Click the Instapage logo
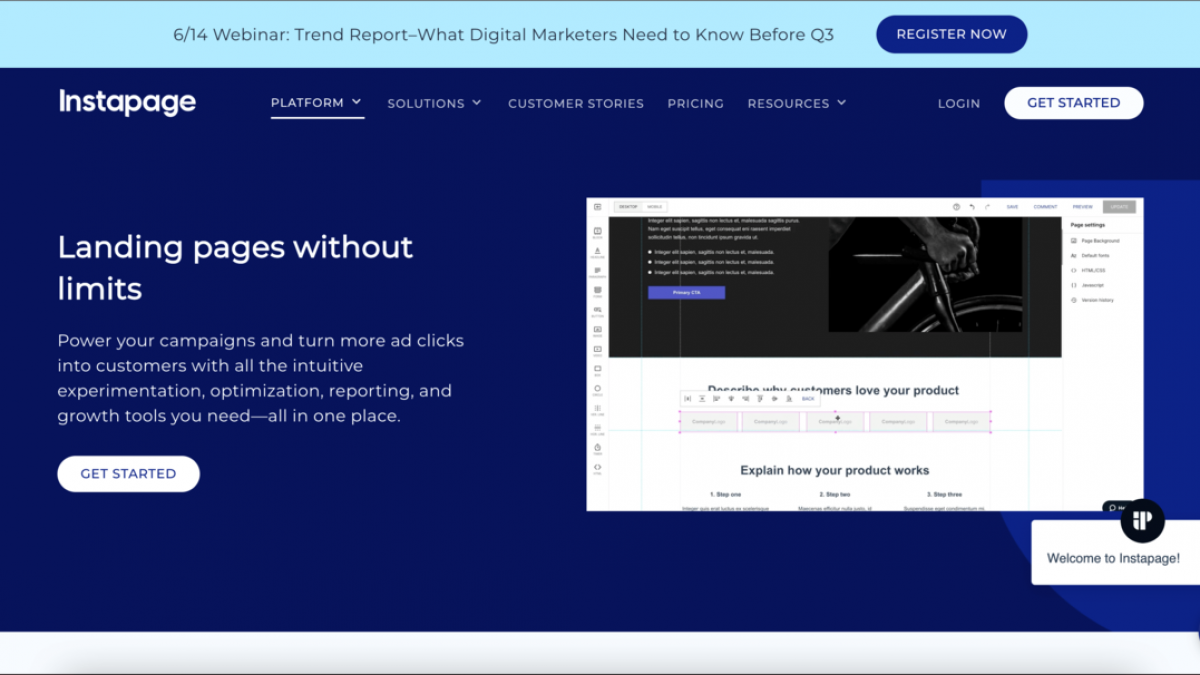The width and height of the screenshot is (1200, 675). coord(127,103)
